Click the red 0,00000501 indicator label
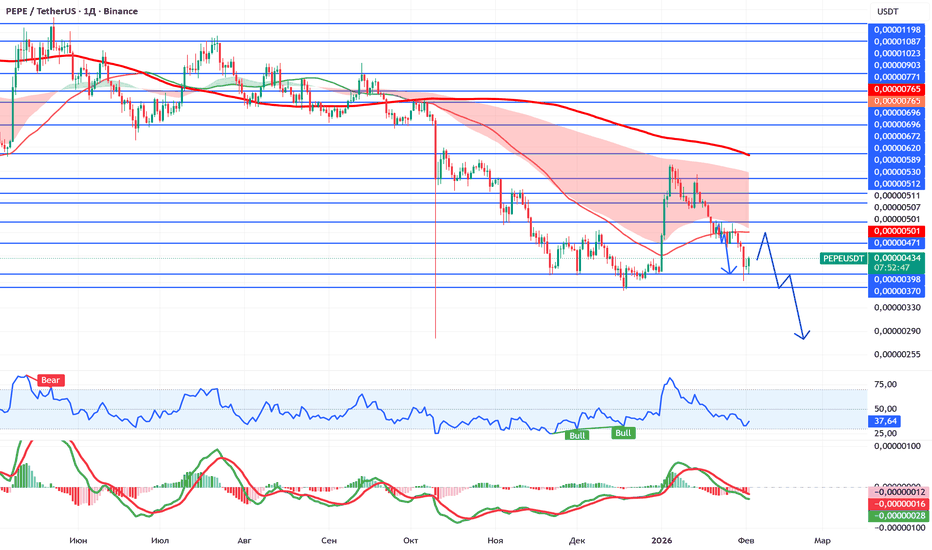The width and height of the screenshot is (932, 550). [x=896, y=231]
